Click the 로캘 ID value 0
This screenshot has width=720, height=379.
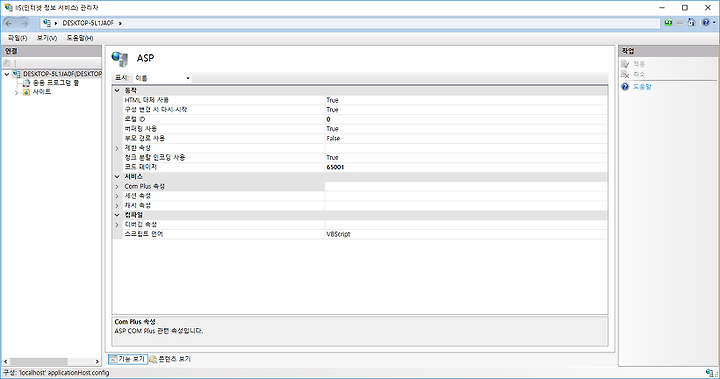point(328,119)
